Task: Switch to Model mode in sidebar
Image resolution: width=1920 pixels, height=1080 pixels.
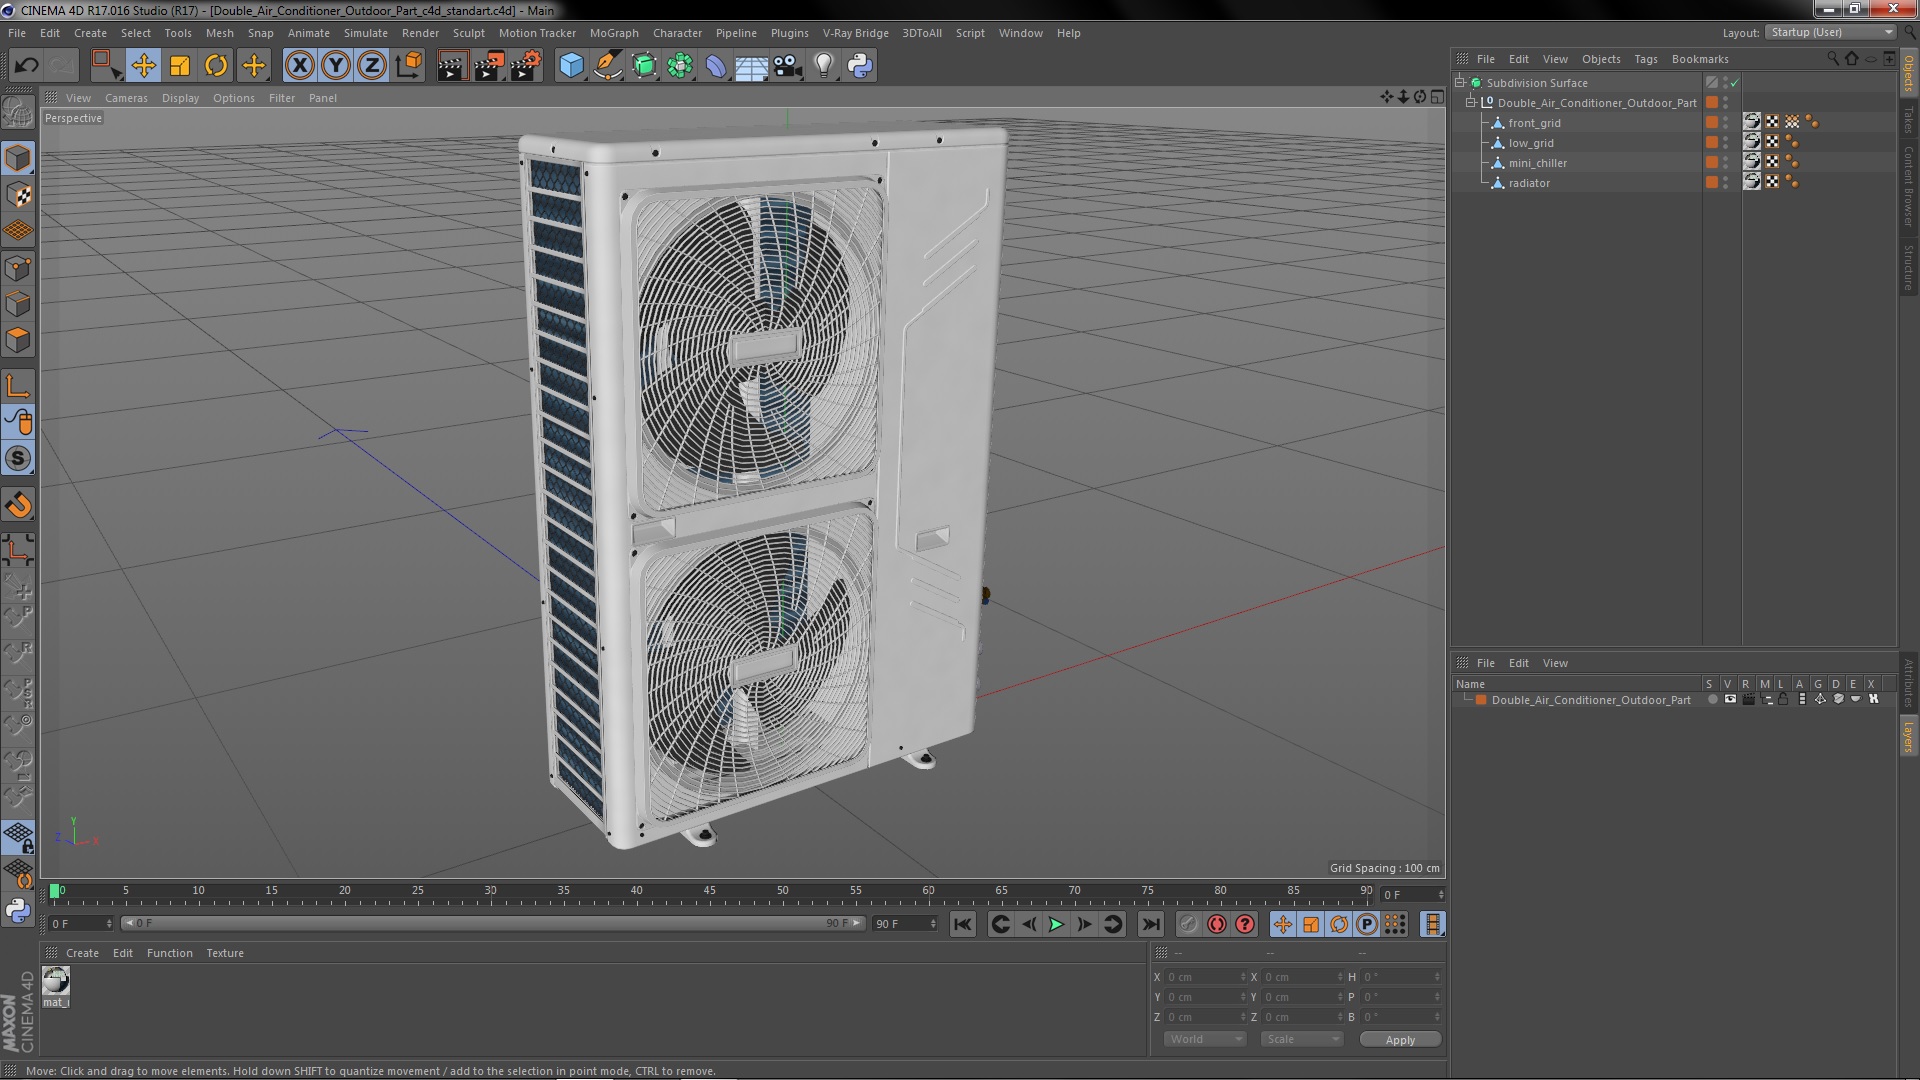Action: (18, 158)
